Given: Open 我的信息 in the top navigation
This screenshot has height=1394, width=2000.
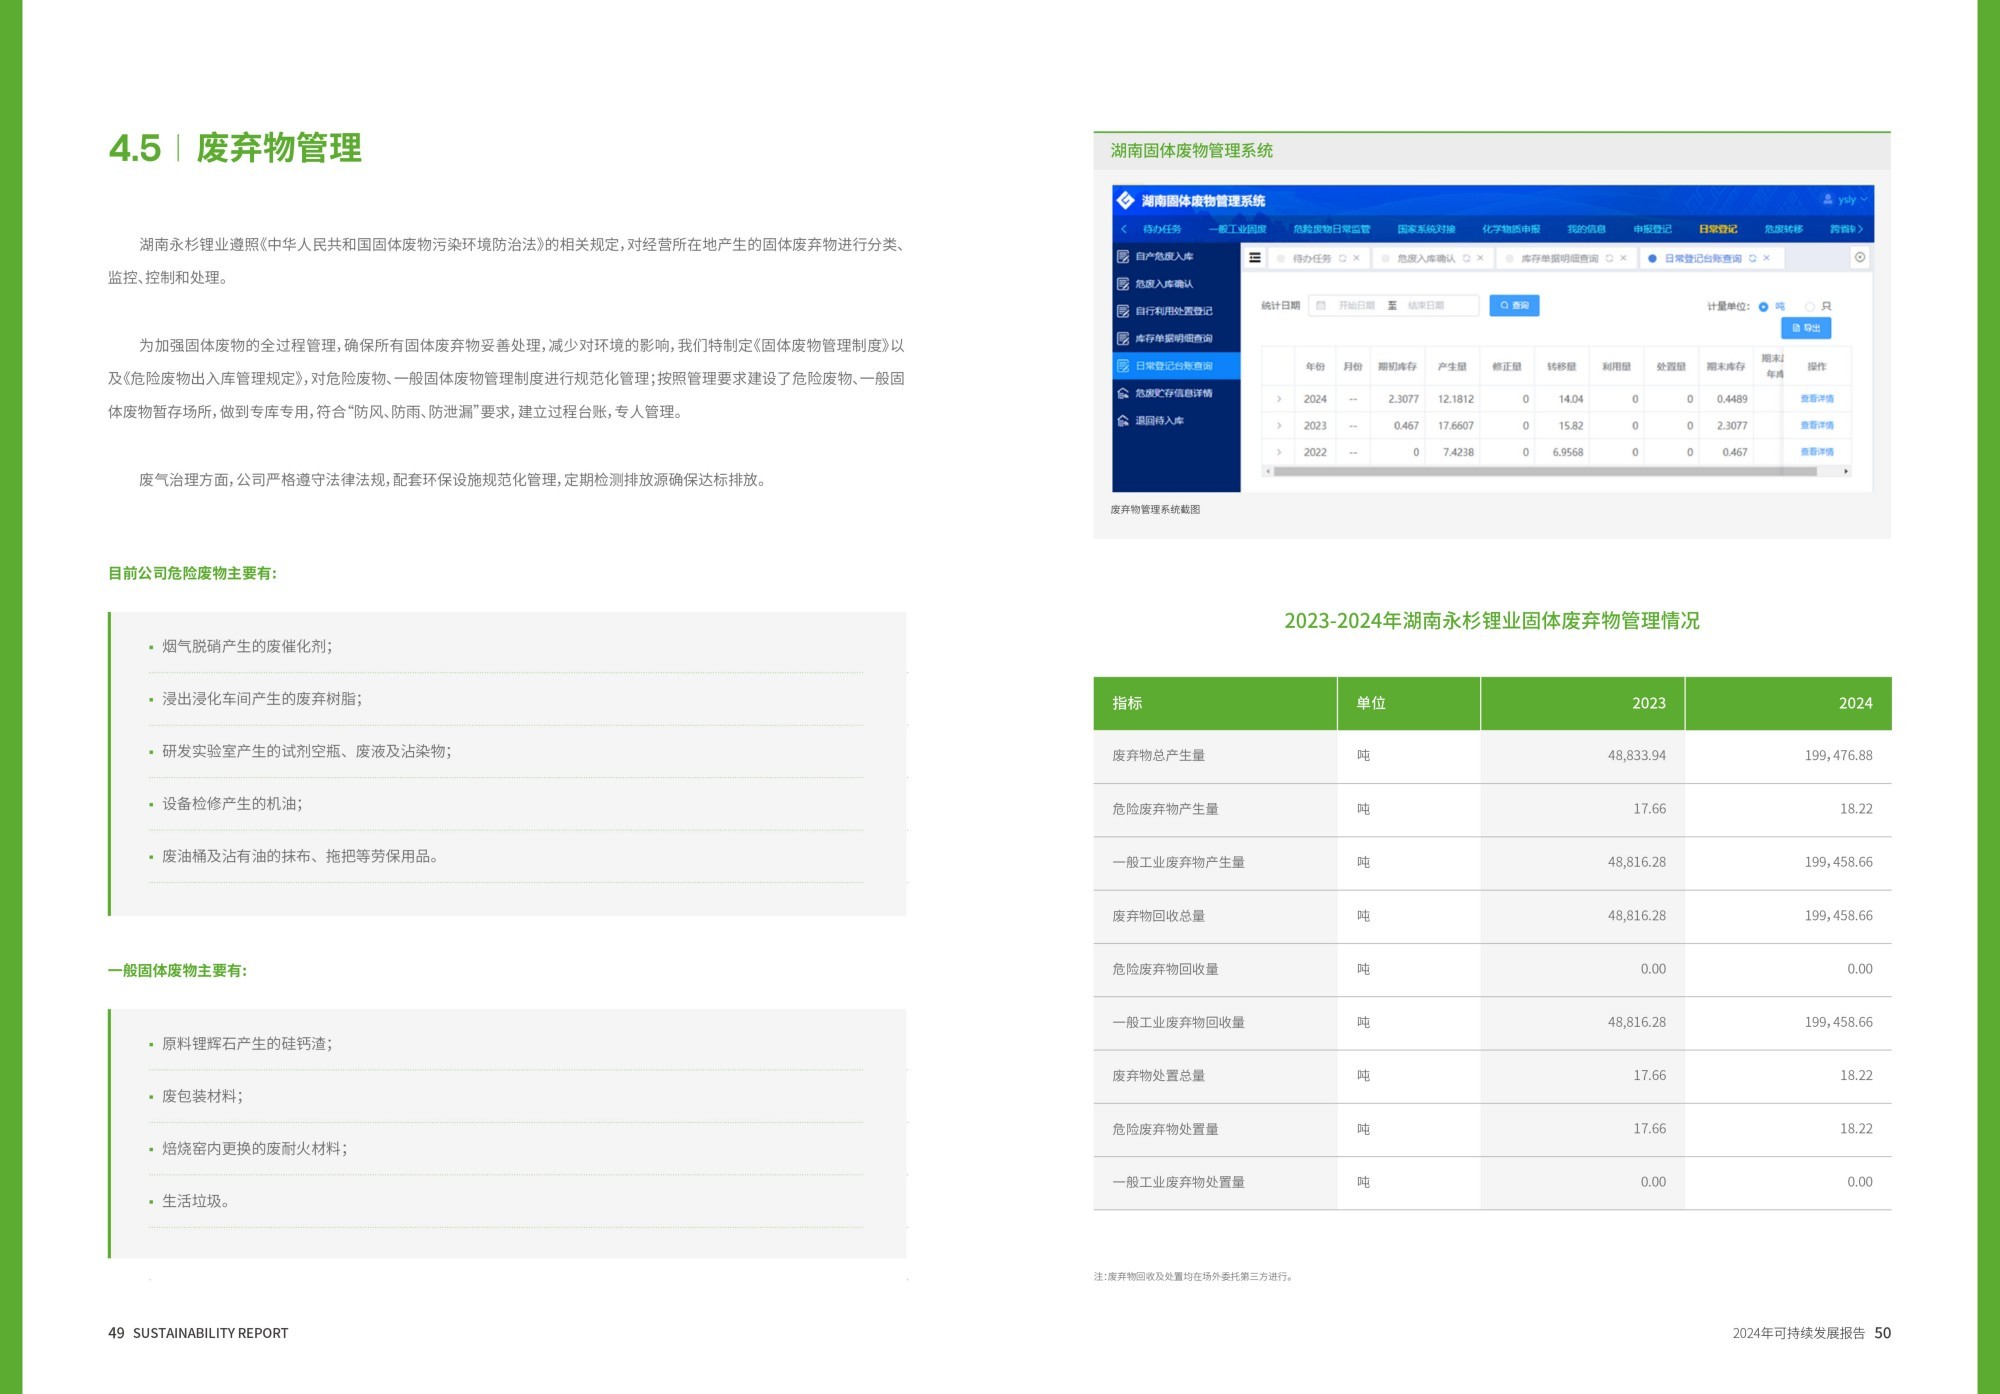Looking at the screenshot, I should click(1586, 229).
